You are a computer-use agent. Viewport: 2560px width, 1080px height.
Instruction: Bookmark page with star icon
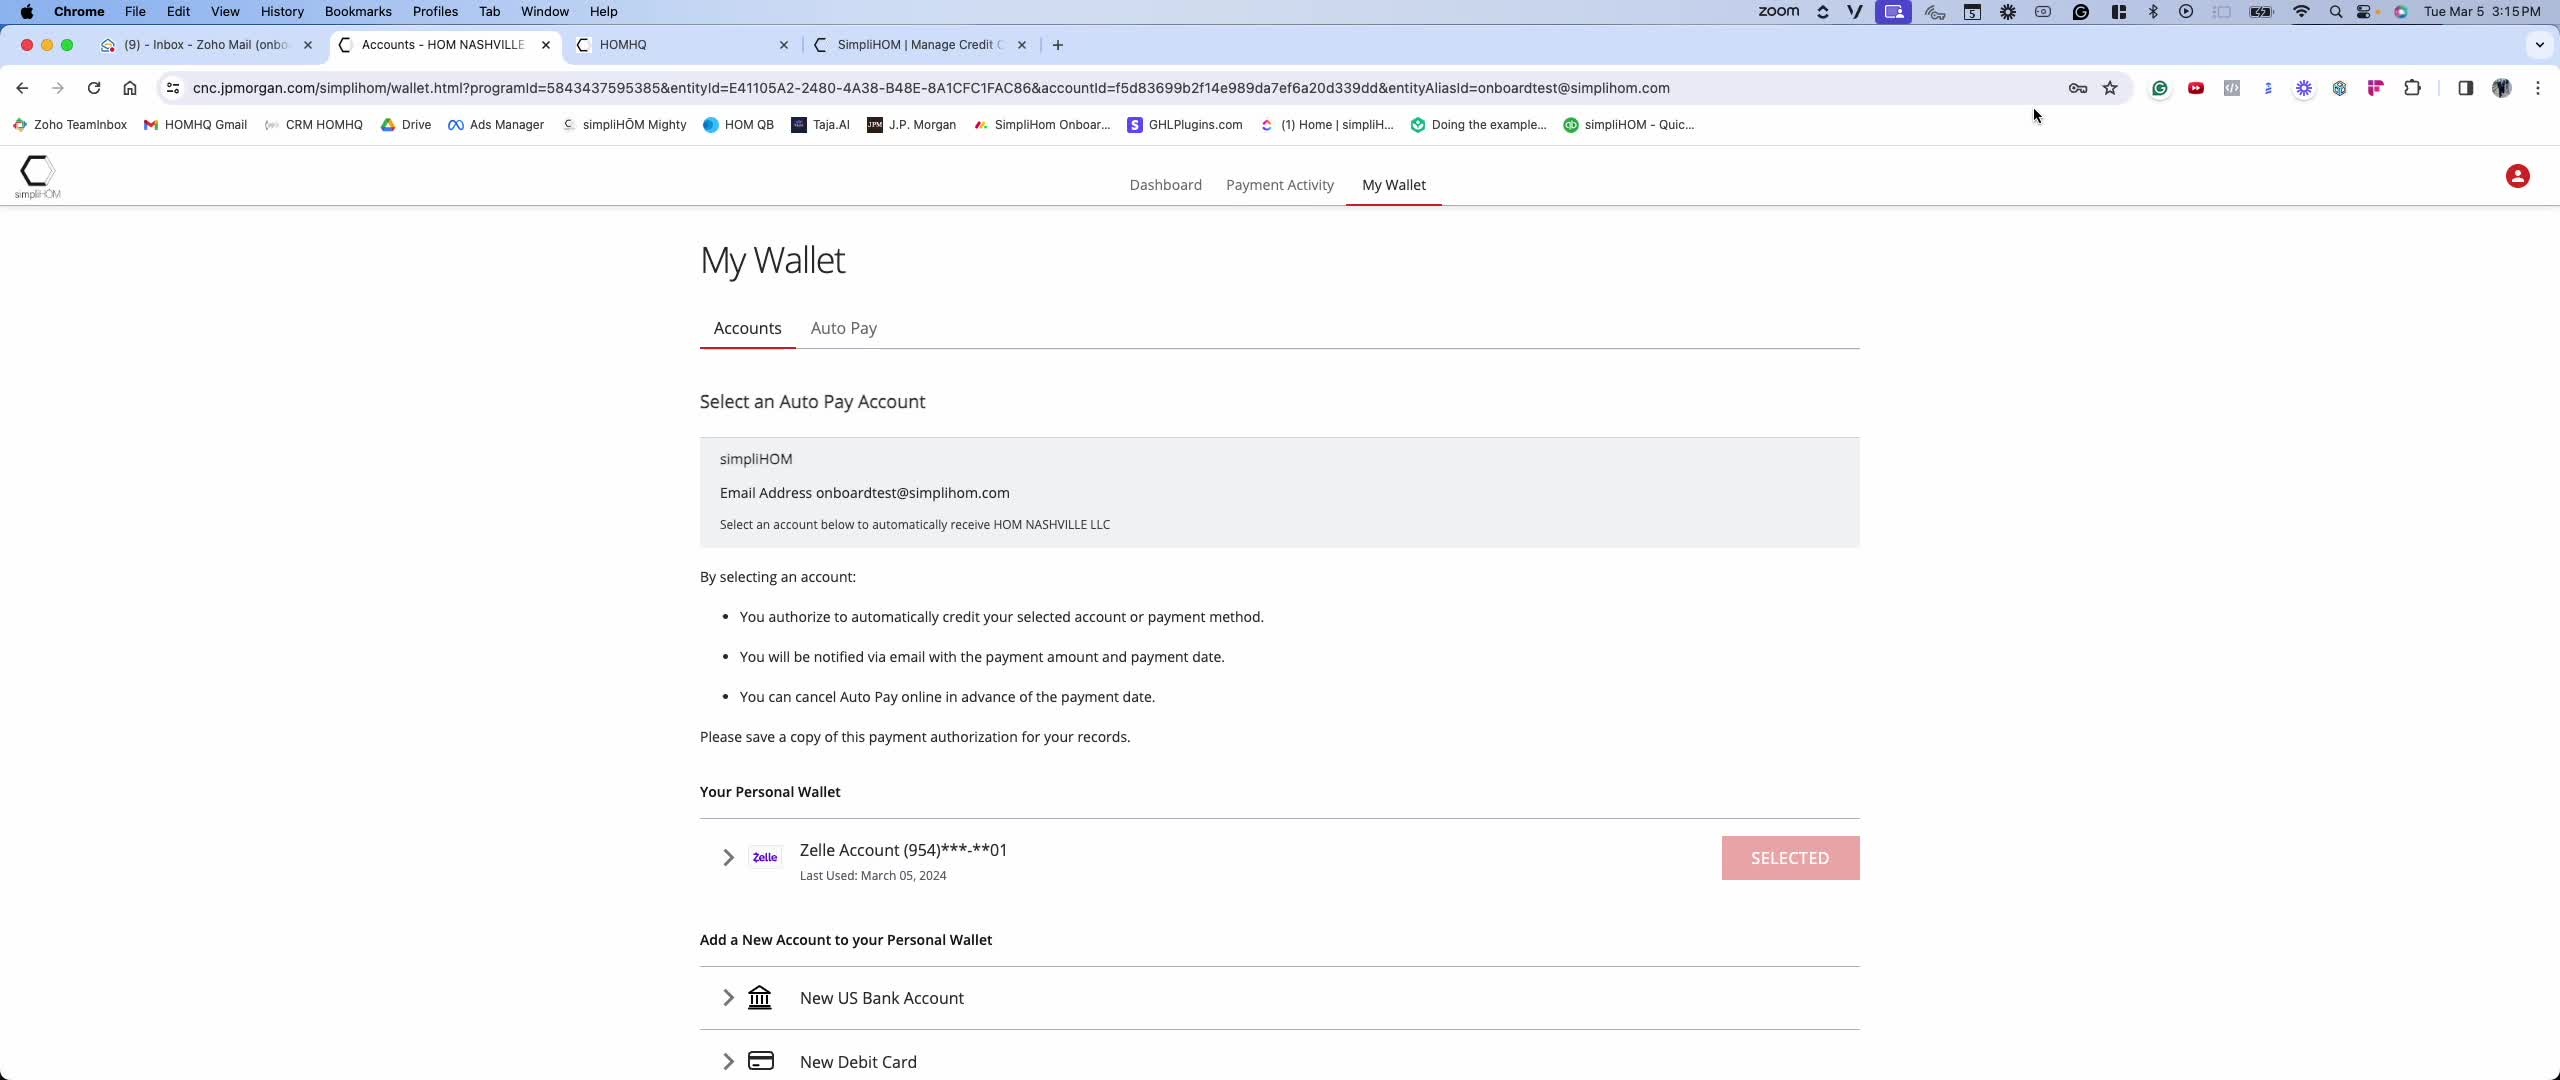(x=2110, y=88)
